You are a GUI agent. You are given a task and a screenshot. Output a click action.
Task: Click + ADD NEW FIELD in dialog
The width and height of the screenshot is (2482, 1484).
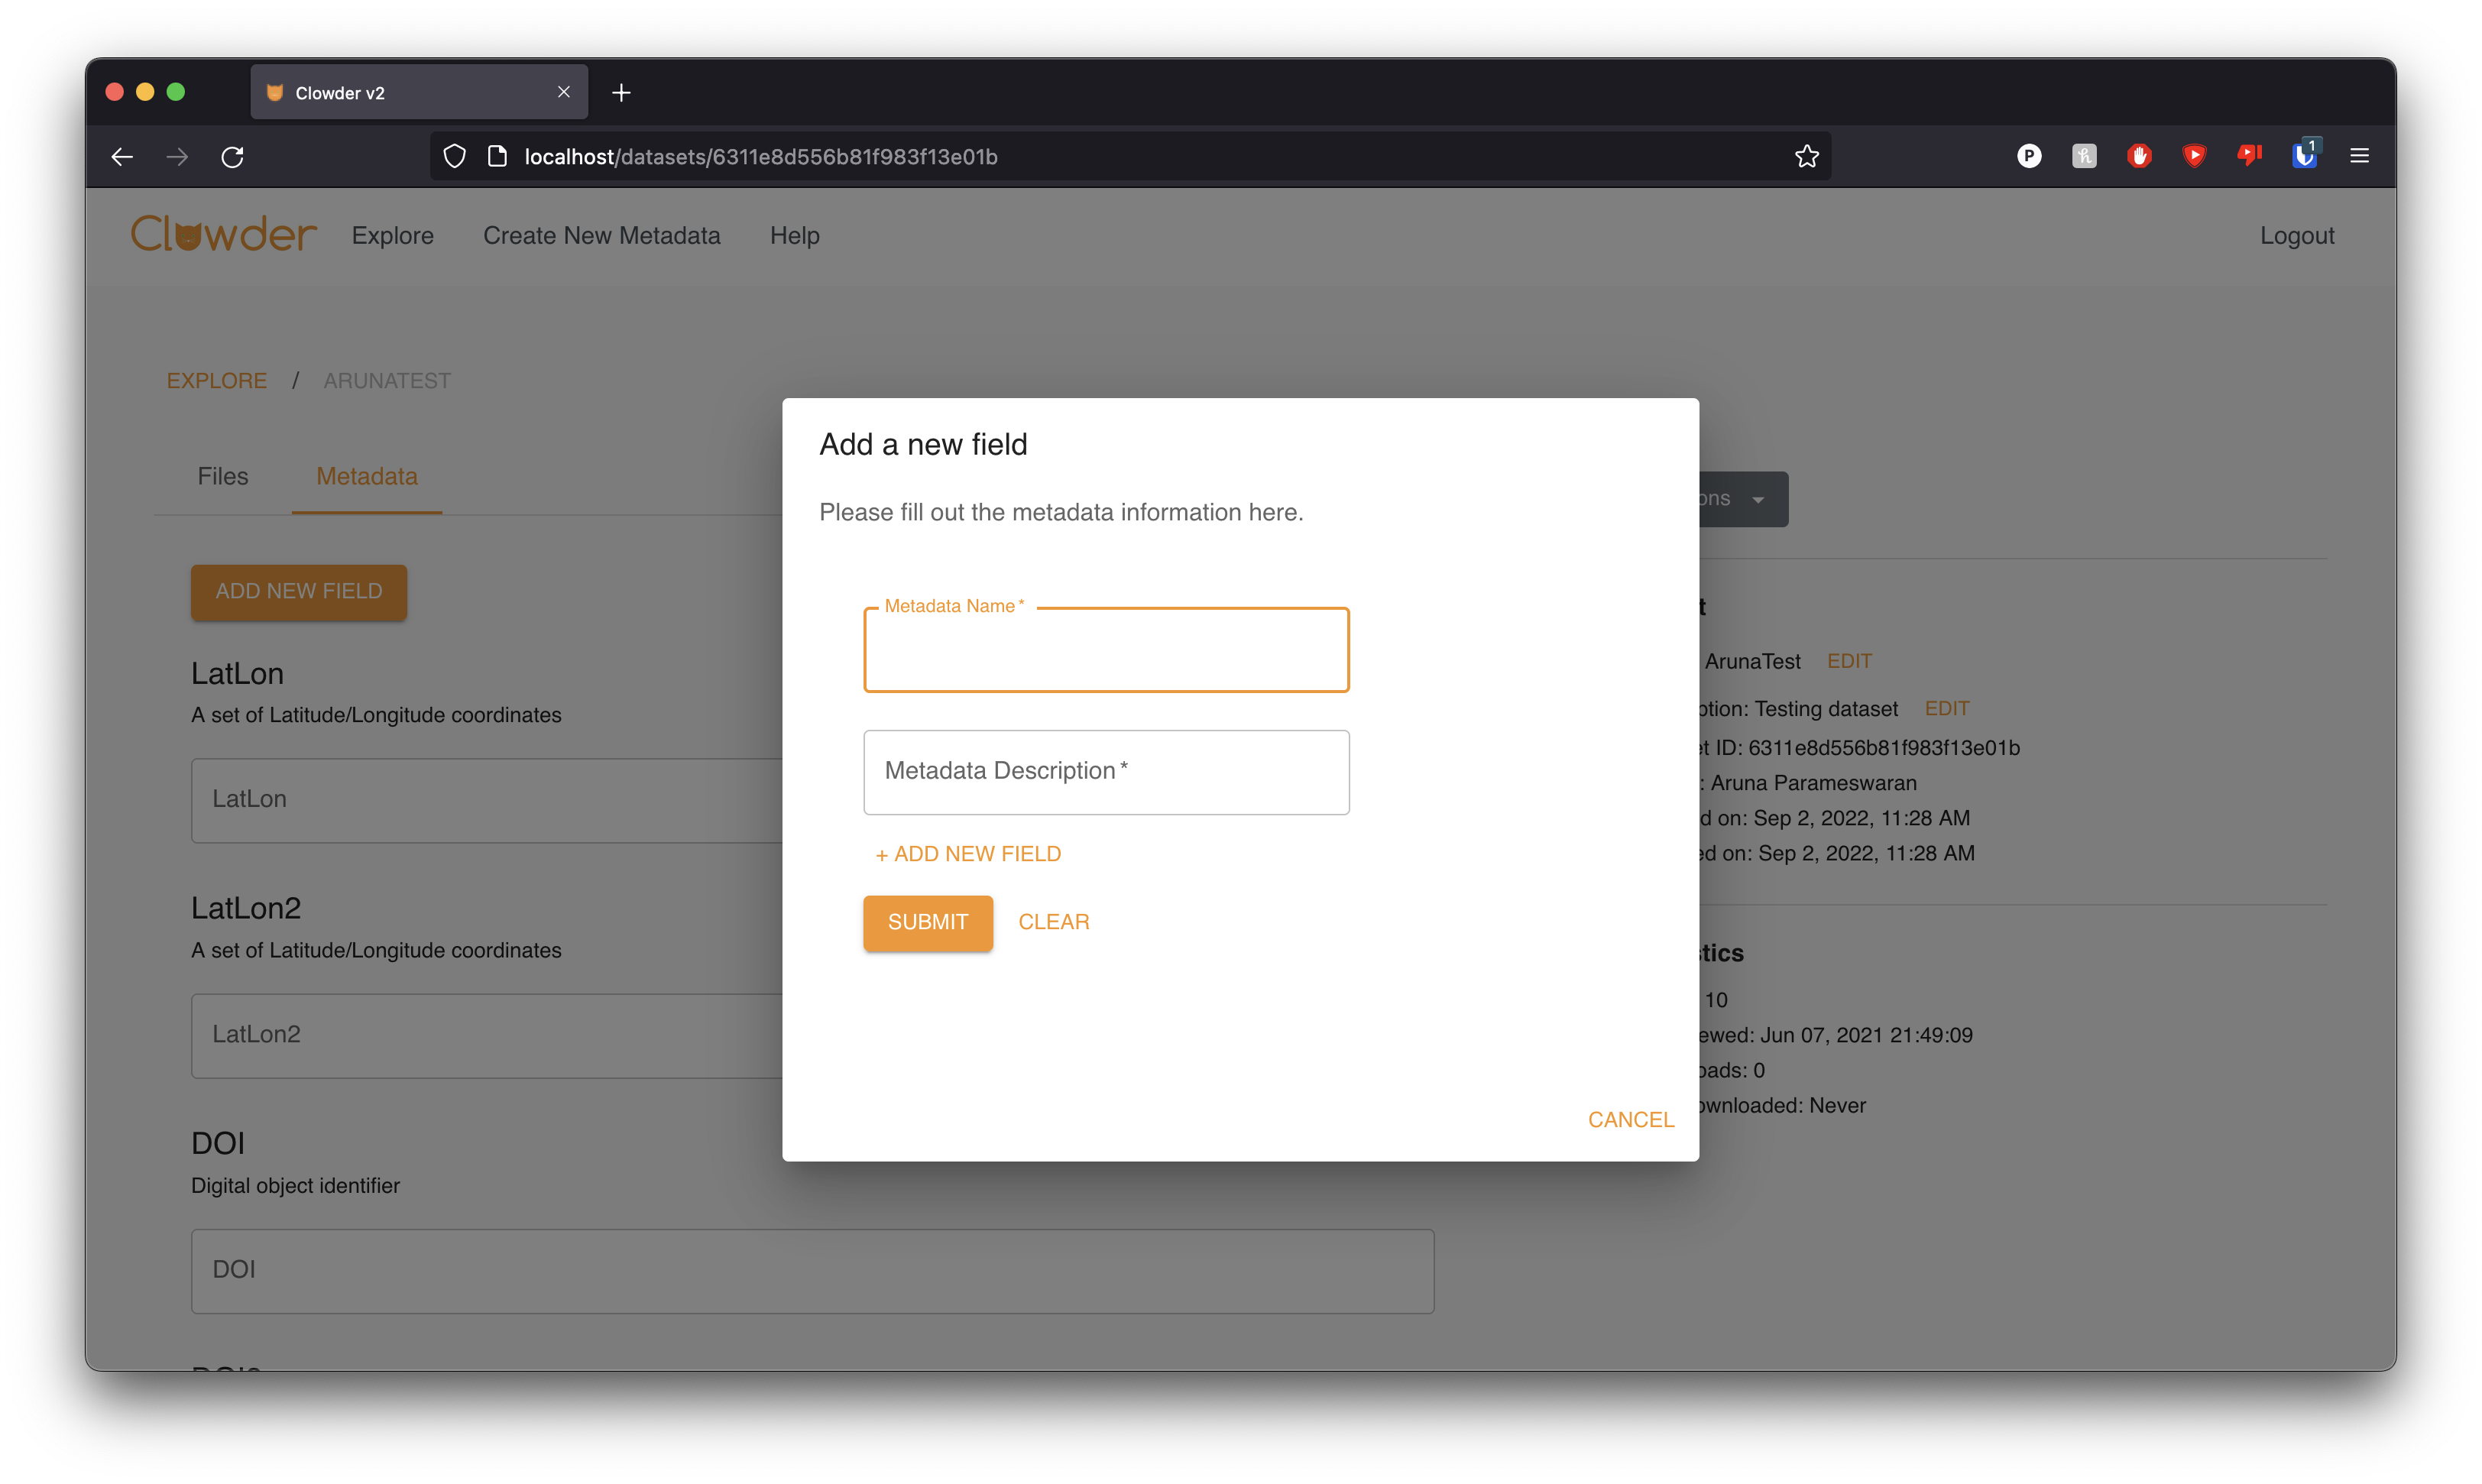pos(968,854)
